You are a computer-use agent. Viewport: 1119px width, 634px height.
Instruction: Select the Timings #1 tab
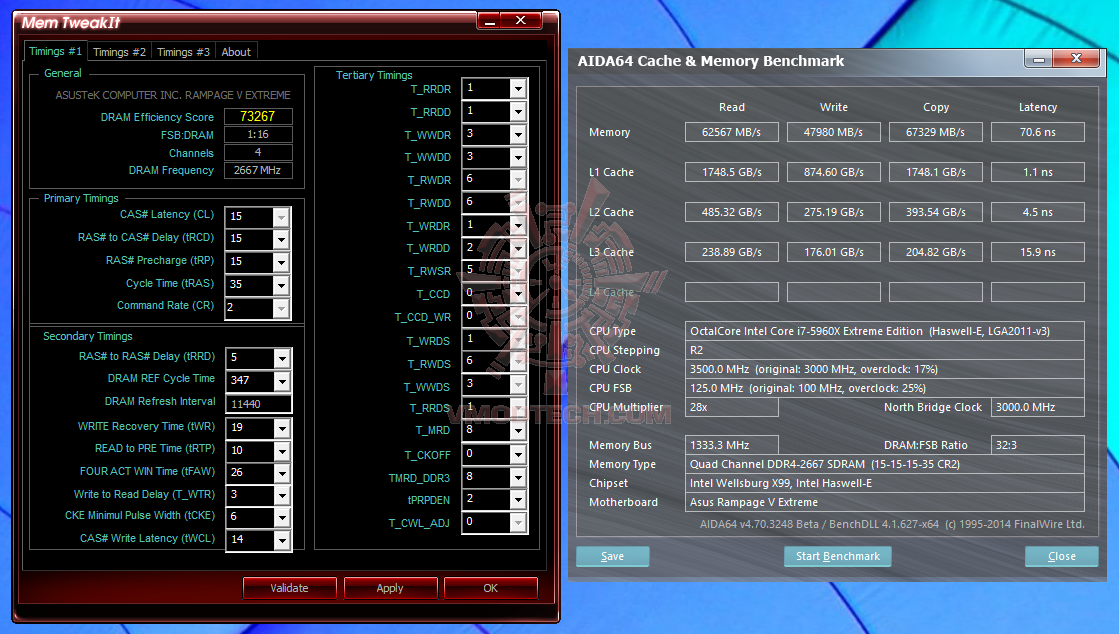[x=56, y=51]
